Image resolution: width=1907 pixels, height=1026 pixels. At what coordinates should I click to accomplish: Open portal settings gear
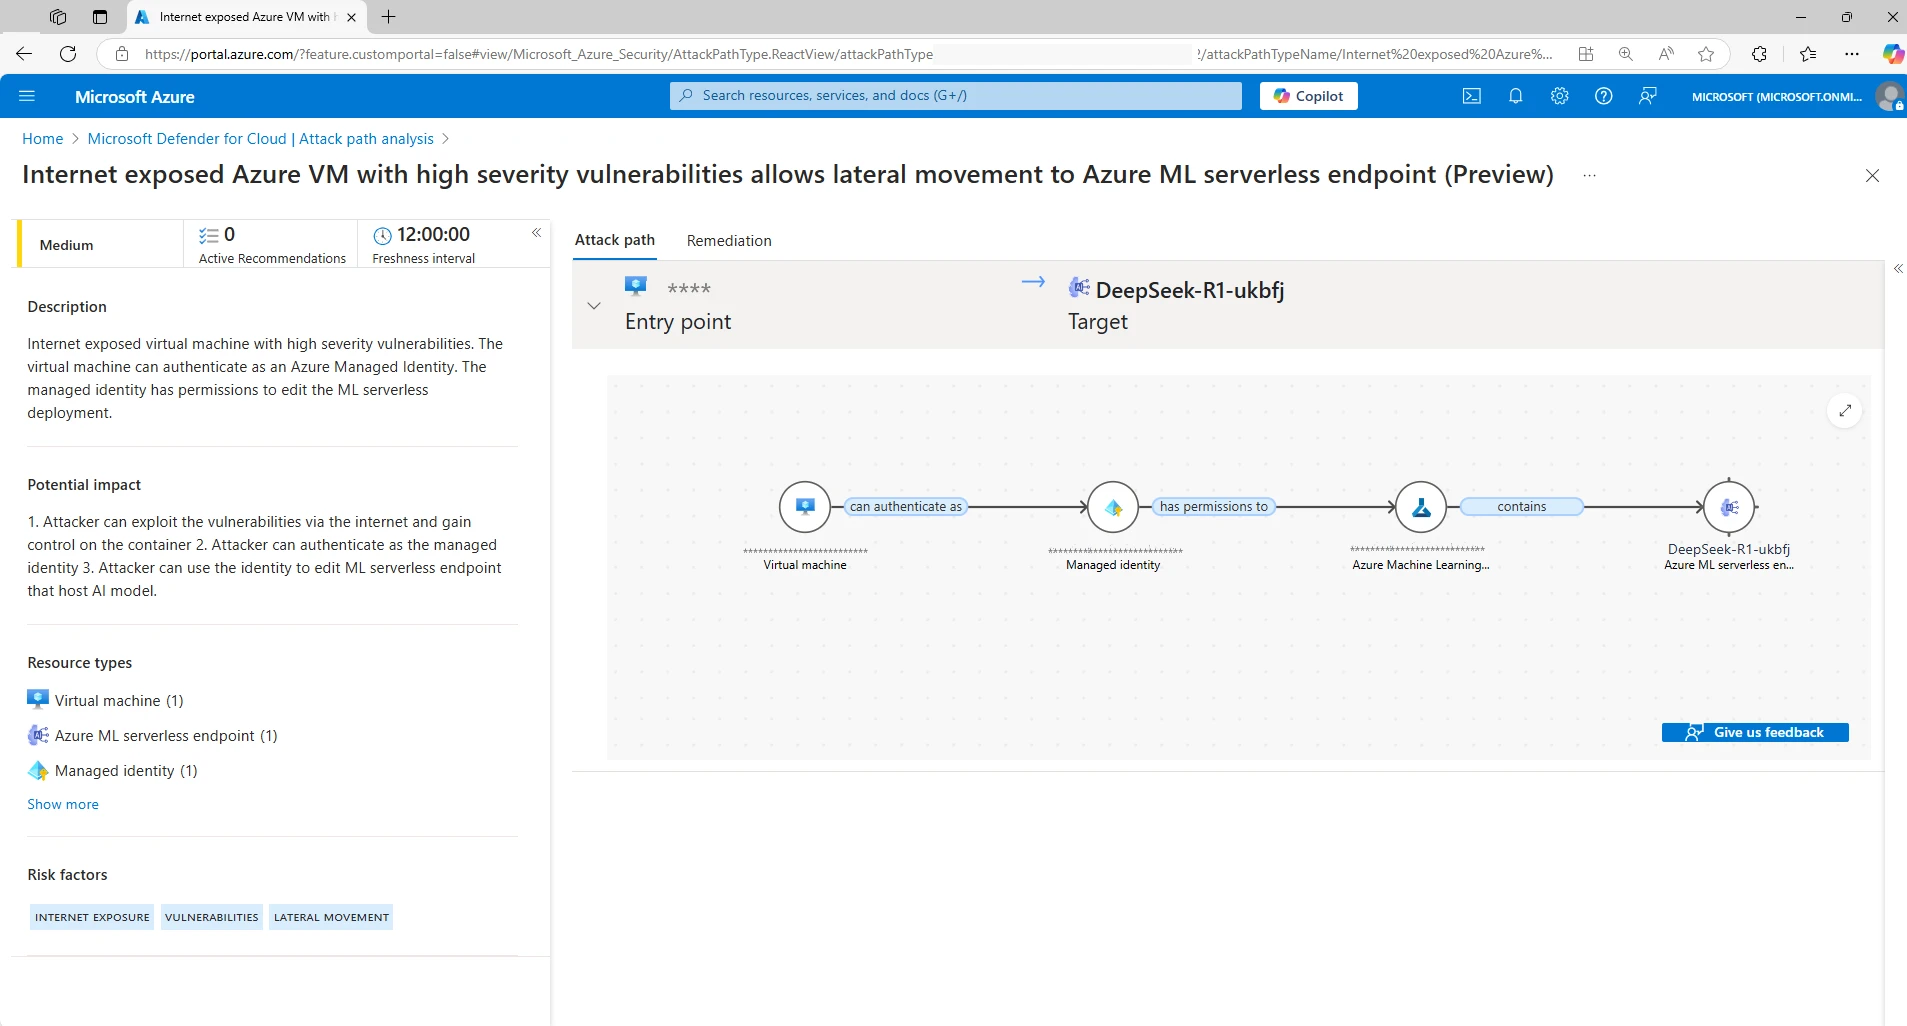(x=1559, y=96)
